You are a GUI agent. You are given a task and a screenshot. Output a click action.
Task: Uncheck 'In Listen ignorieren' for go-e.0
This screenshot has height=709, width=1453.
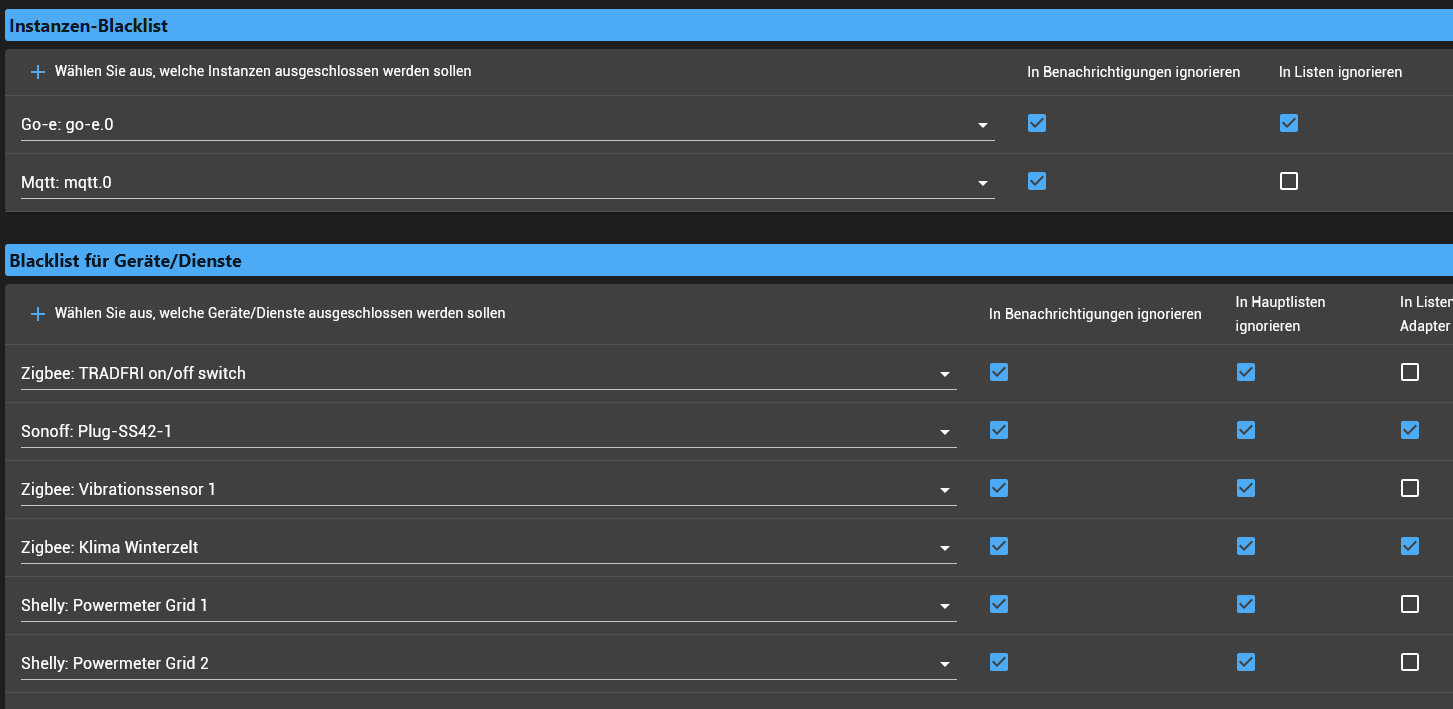[1289, 123]
